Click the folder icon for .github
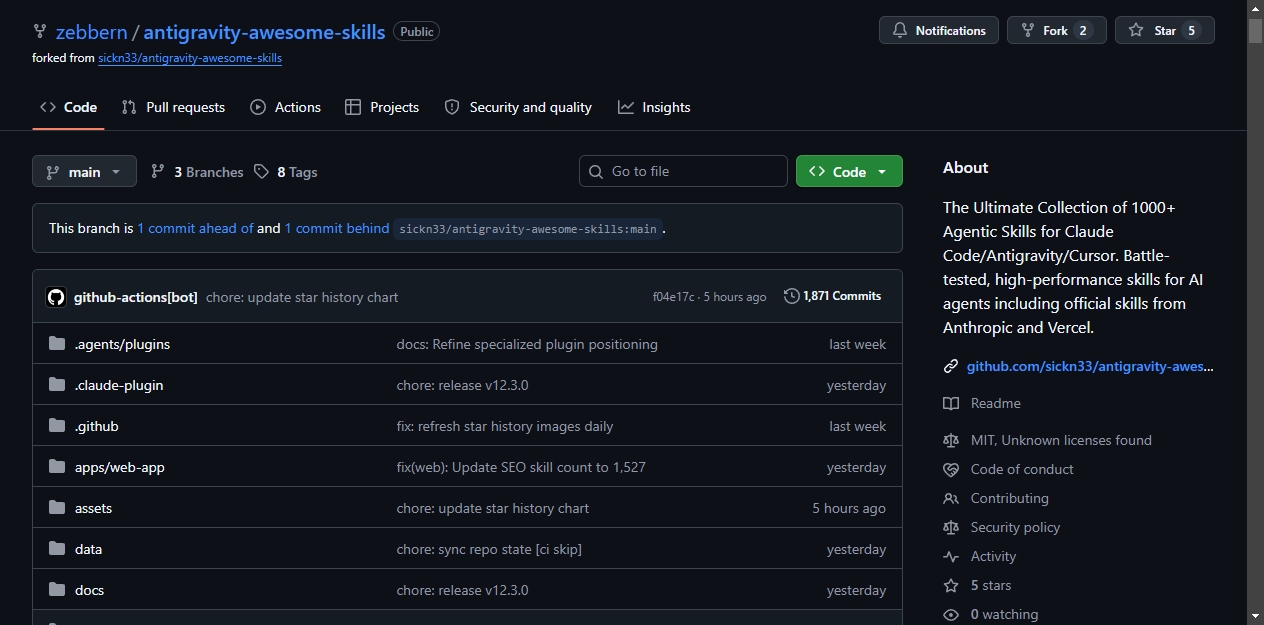 pyautogui.click(x=57, y=426)
